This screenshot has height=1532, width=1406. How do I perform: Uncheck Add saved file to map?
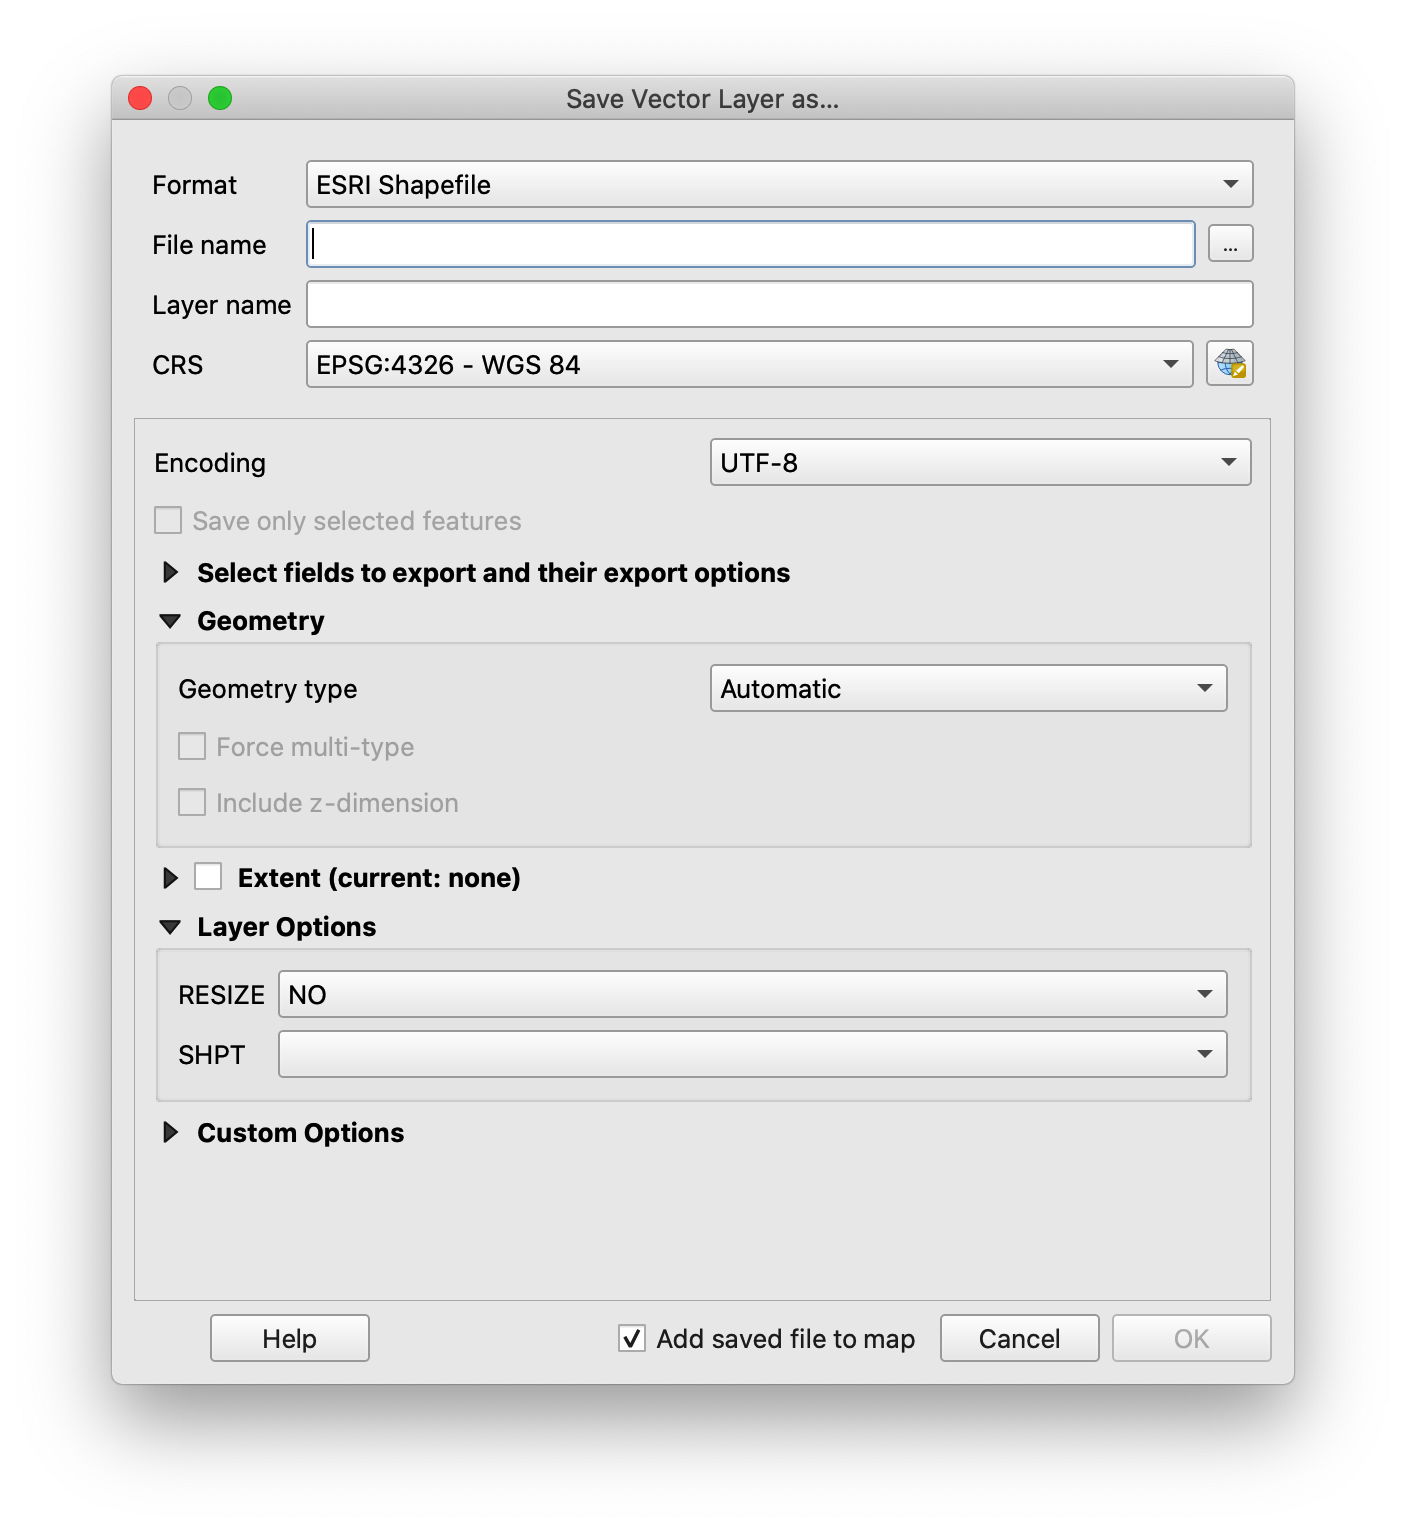coord(632,1338)
